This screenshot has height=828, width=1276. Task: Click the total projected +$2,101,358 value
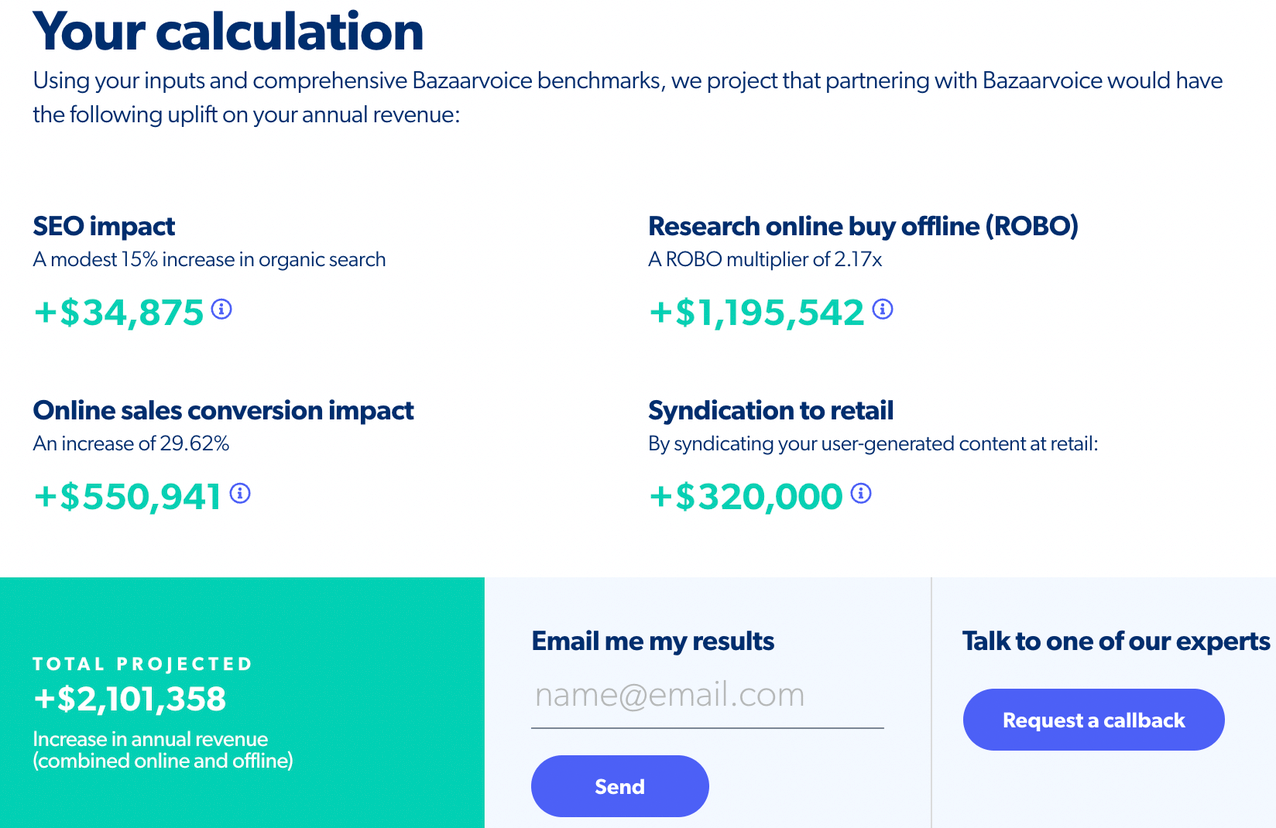130,700
